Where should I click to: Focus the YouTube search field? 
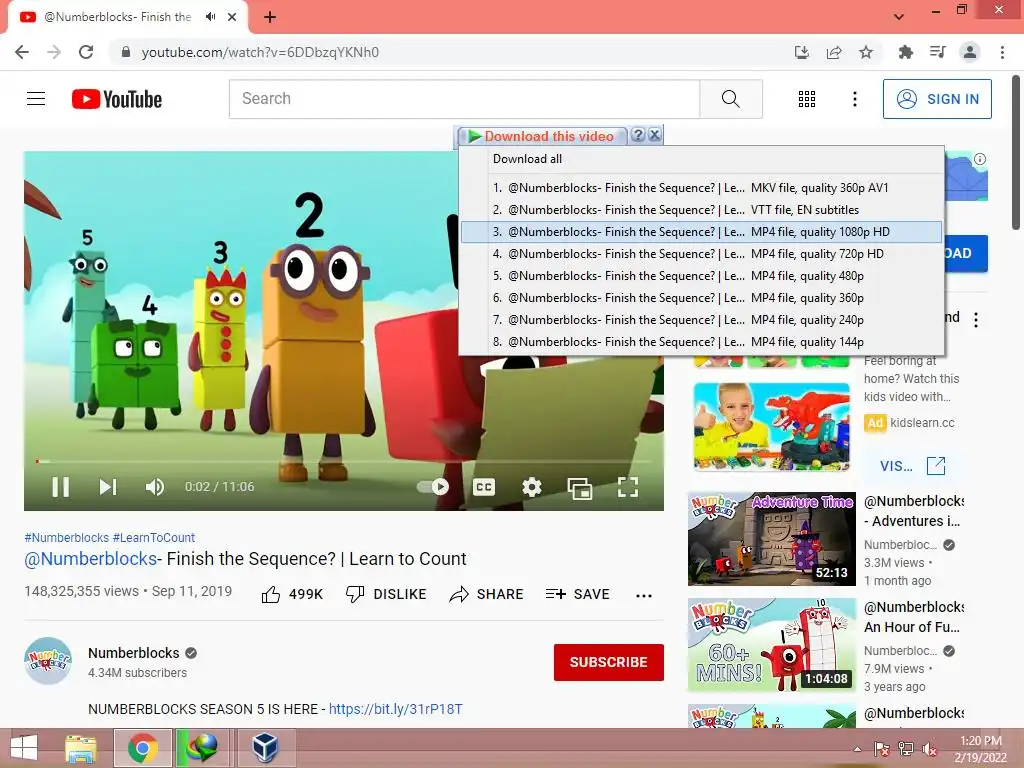464,99
